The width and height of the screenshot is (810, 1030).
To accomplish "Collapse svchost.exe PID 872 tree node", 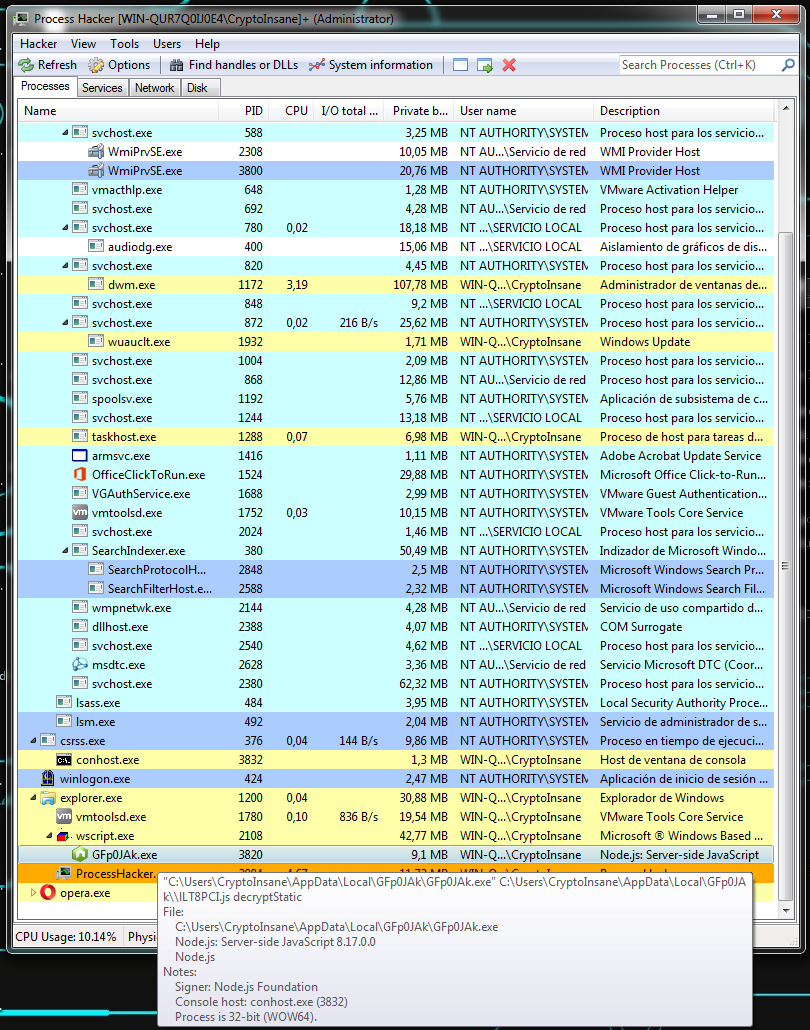I will (65, 323).
